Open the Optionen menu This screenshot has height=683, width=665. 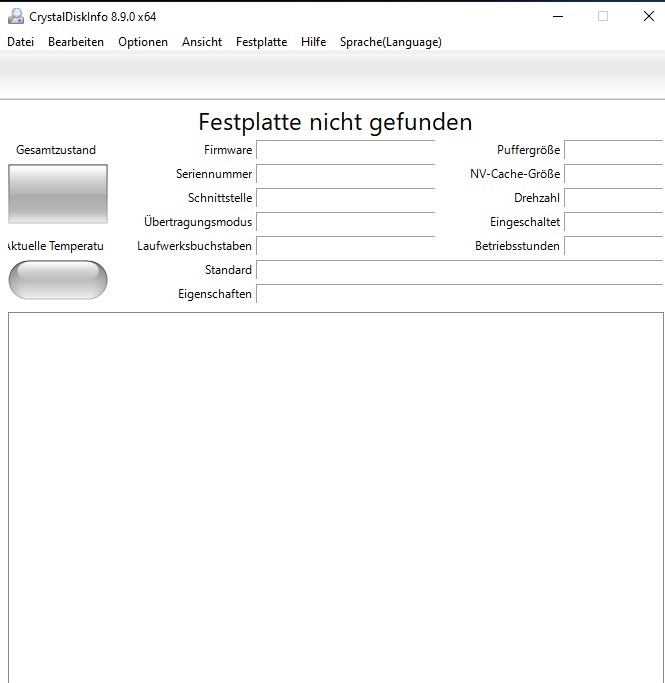[x=143, y=42]
